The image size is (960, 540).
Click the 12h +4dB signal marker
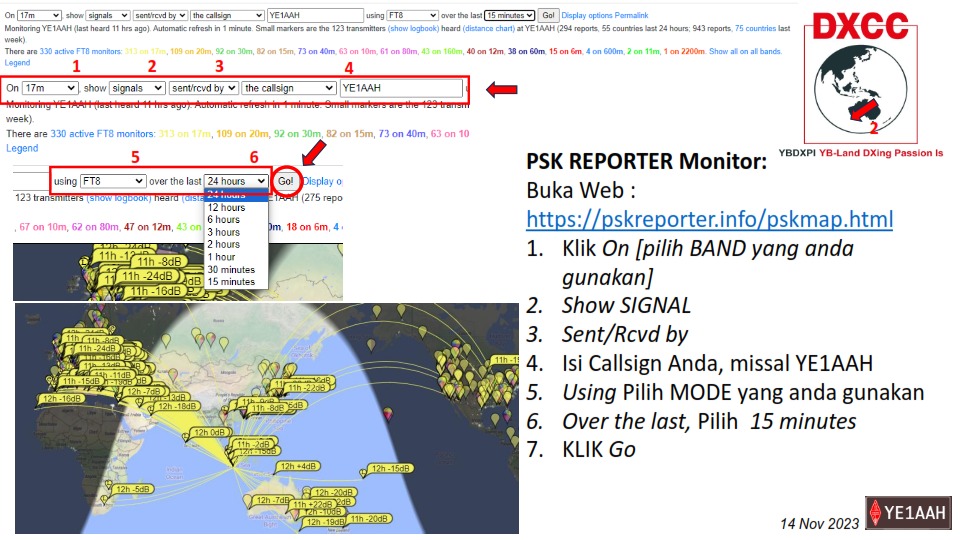(298, 467)
